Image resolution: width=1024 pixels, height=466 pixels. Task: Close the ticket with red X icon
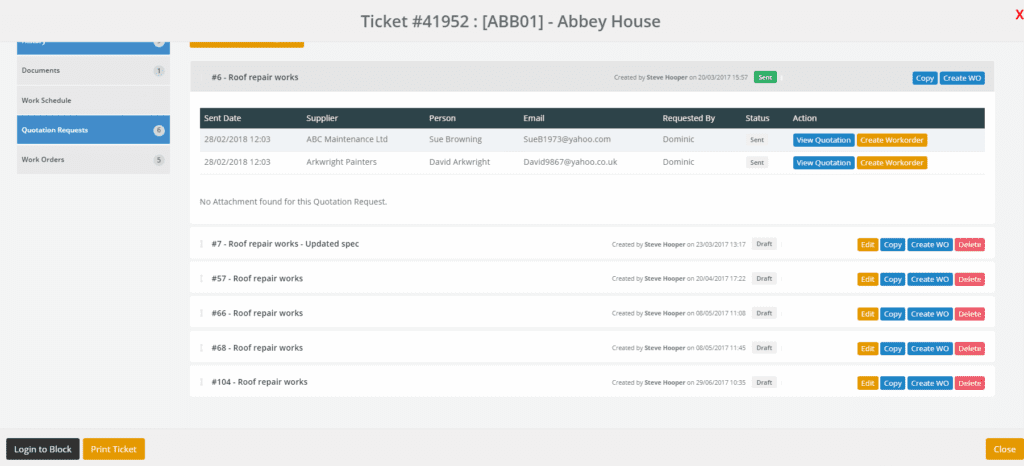click(x=1018, y=14)
